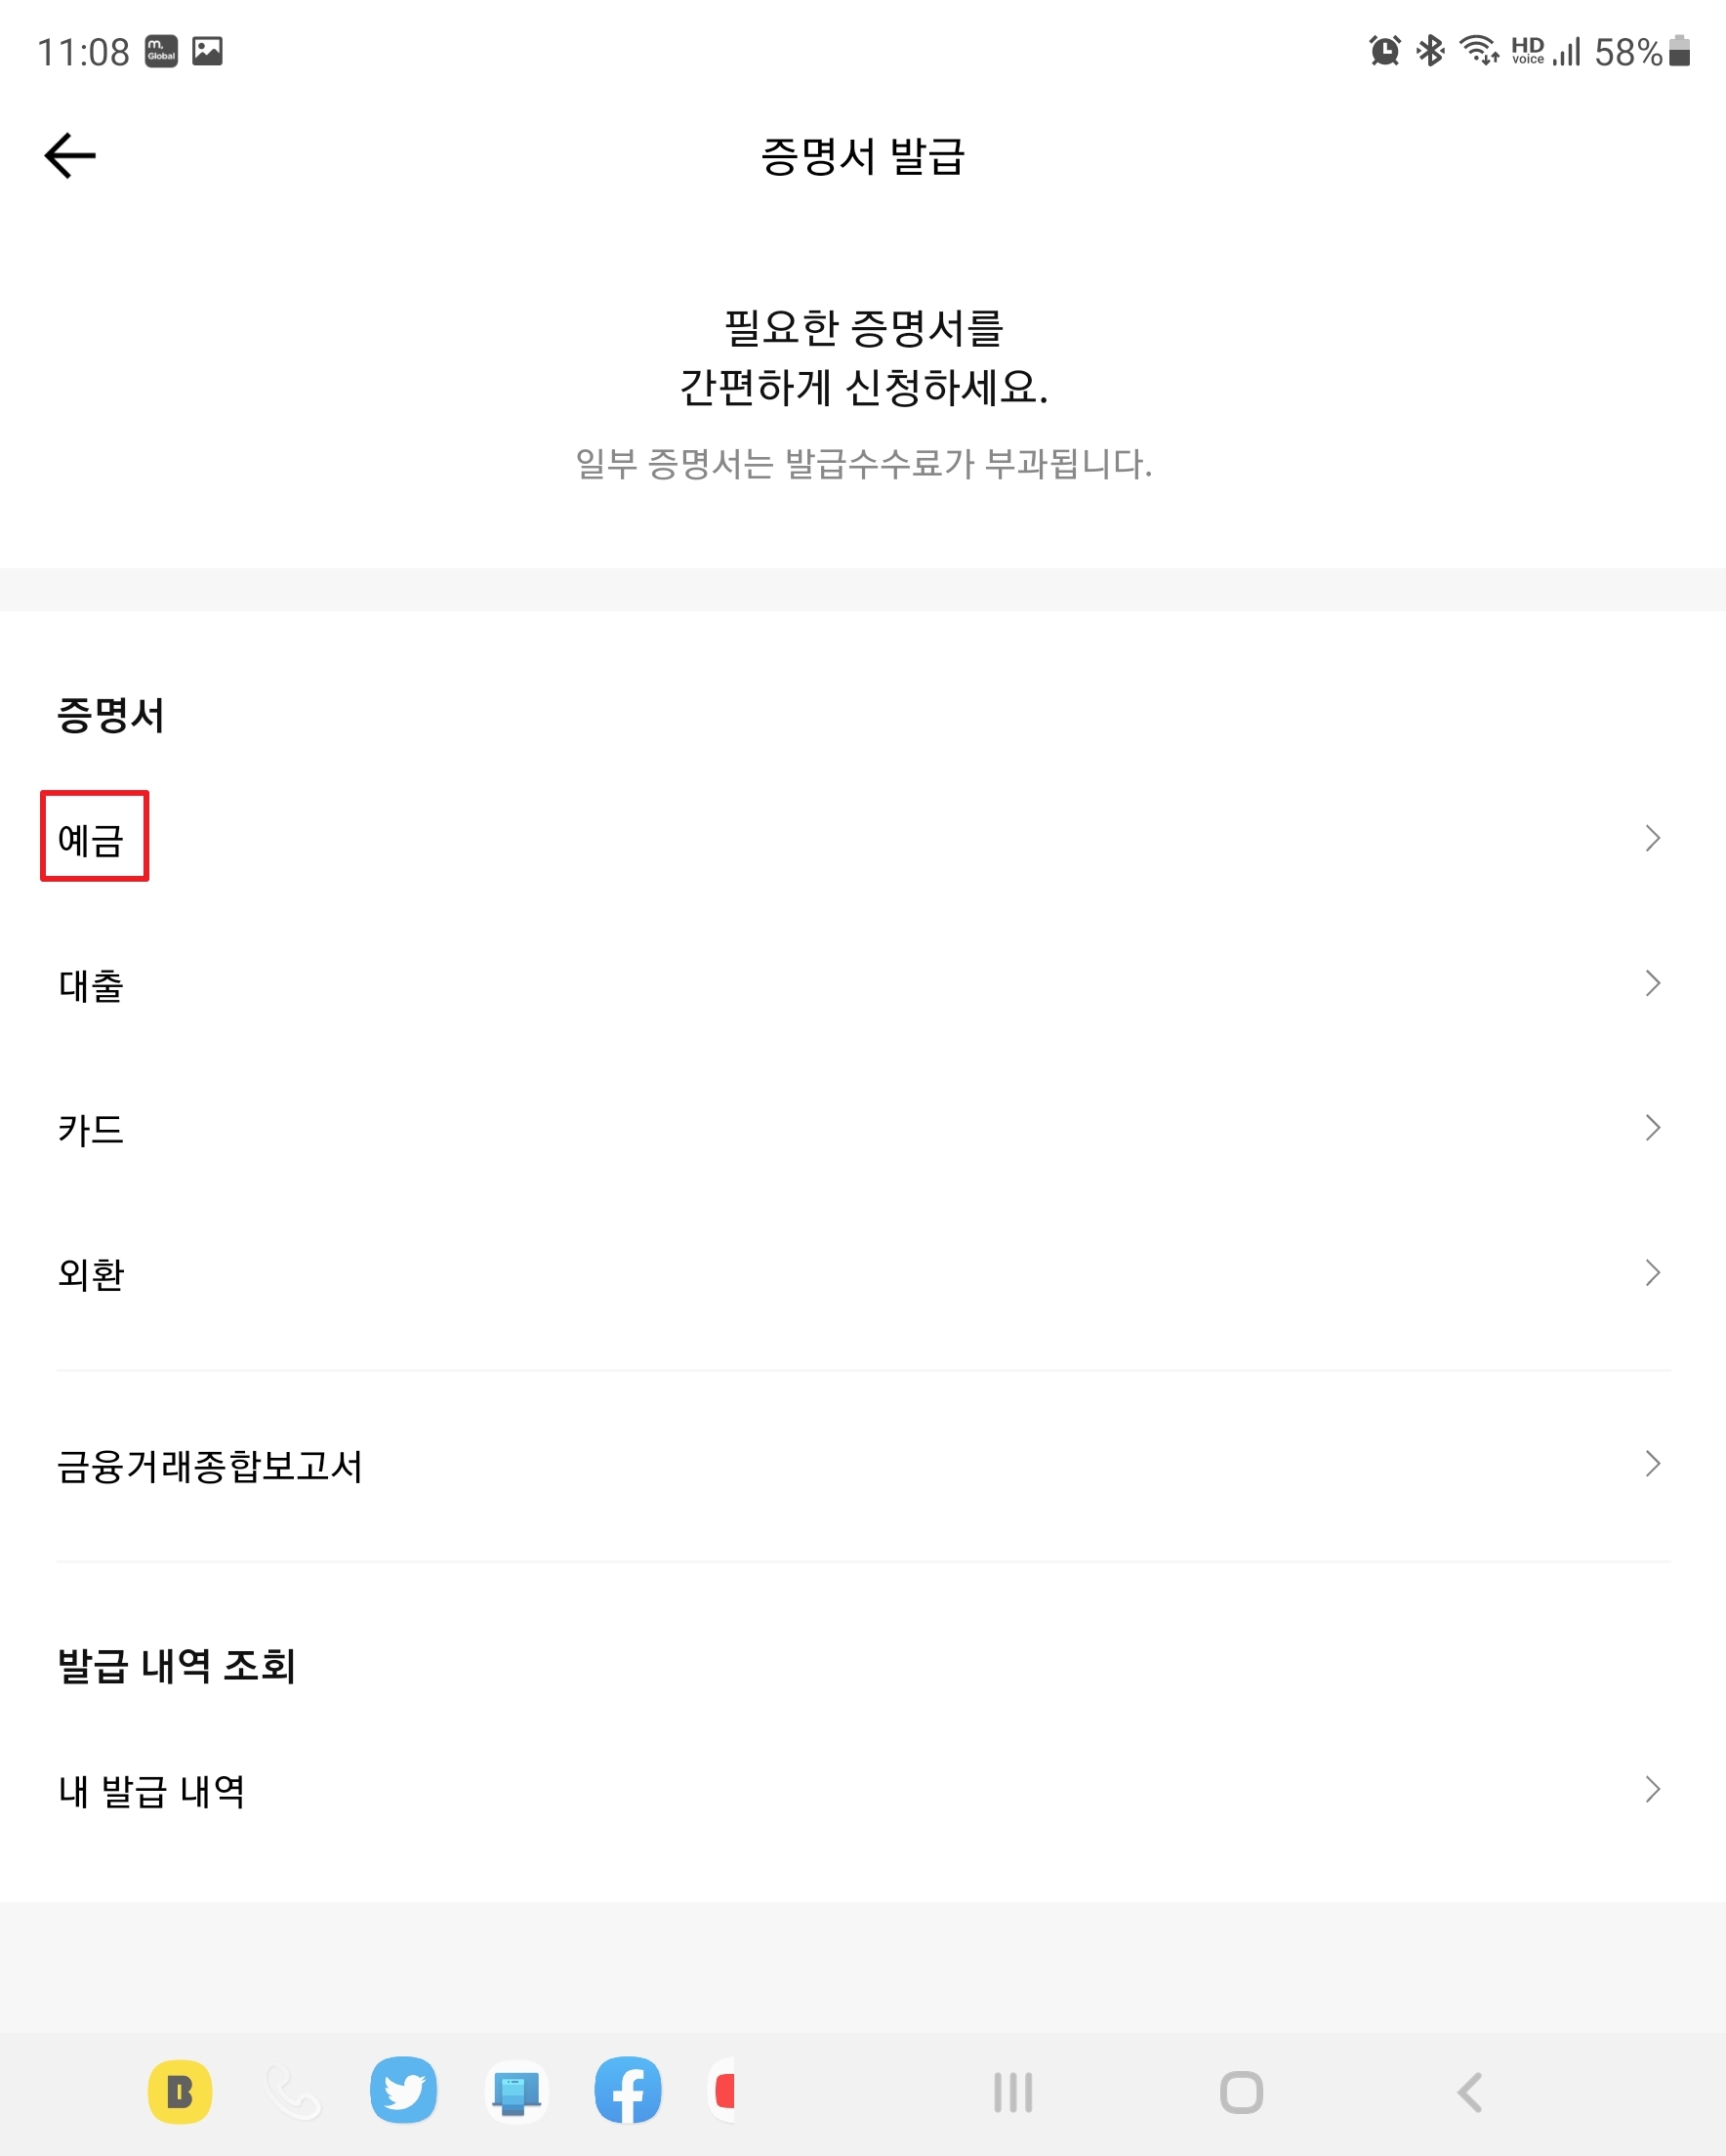Open the 외환 row chevron
Screen dimensions: 1726x2156
[x=1652, y=1273]
